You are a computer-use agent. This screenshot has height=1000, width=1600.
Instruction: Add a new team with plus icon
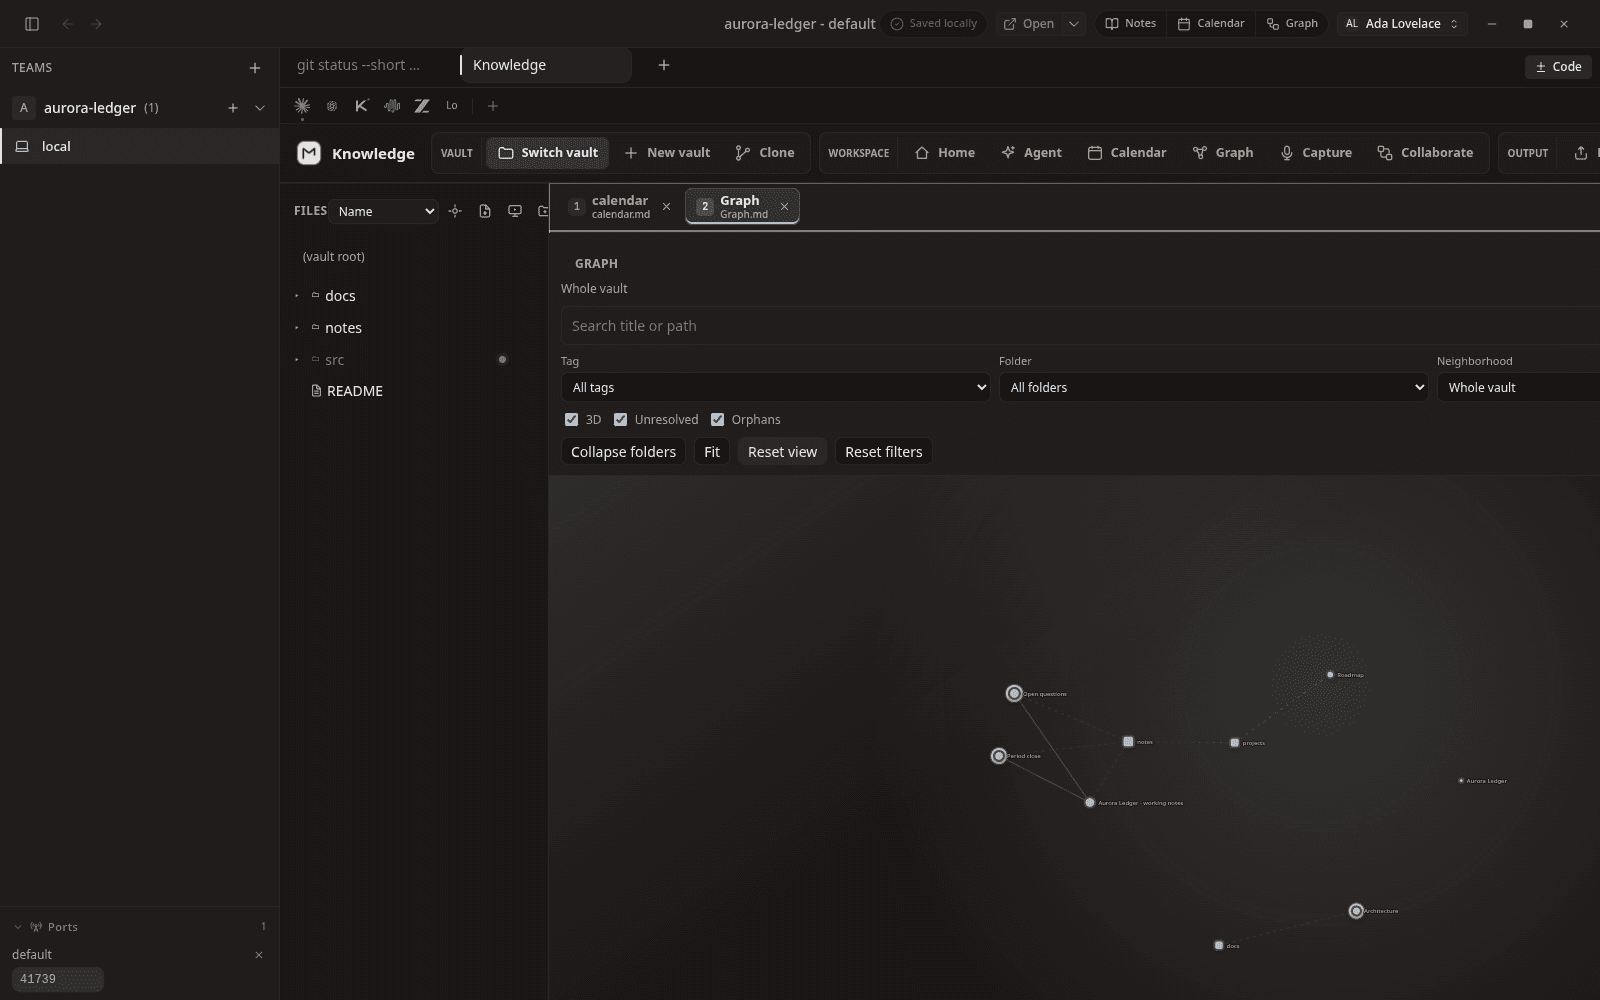(x=255, y=68)
